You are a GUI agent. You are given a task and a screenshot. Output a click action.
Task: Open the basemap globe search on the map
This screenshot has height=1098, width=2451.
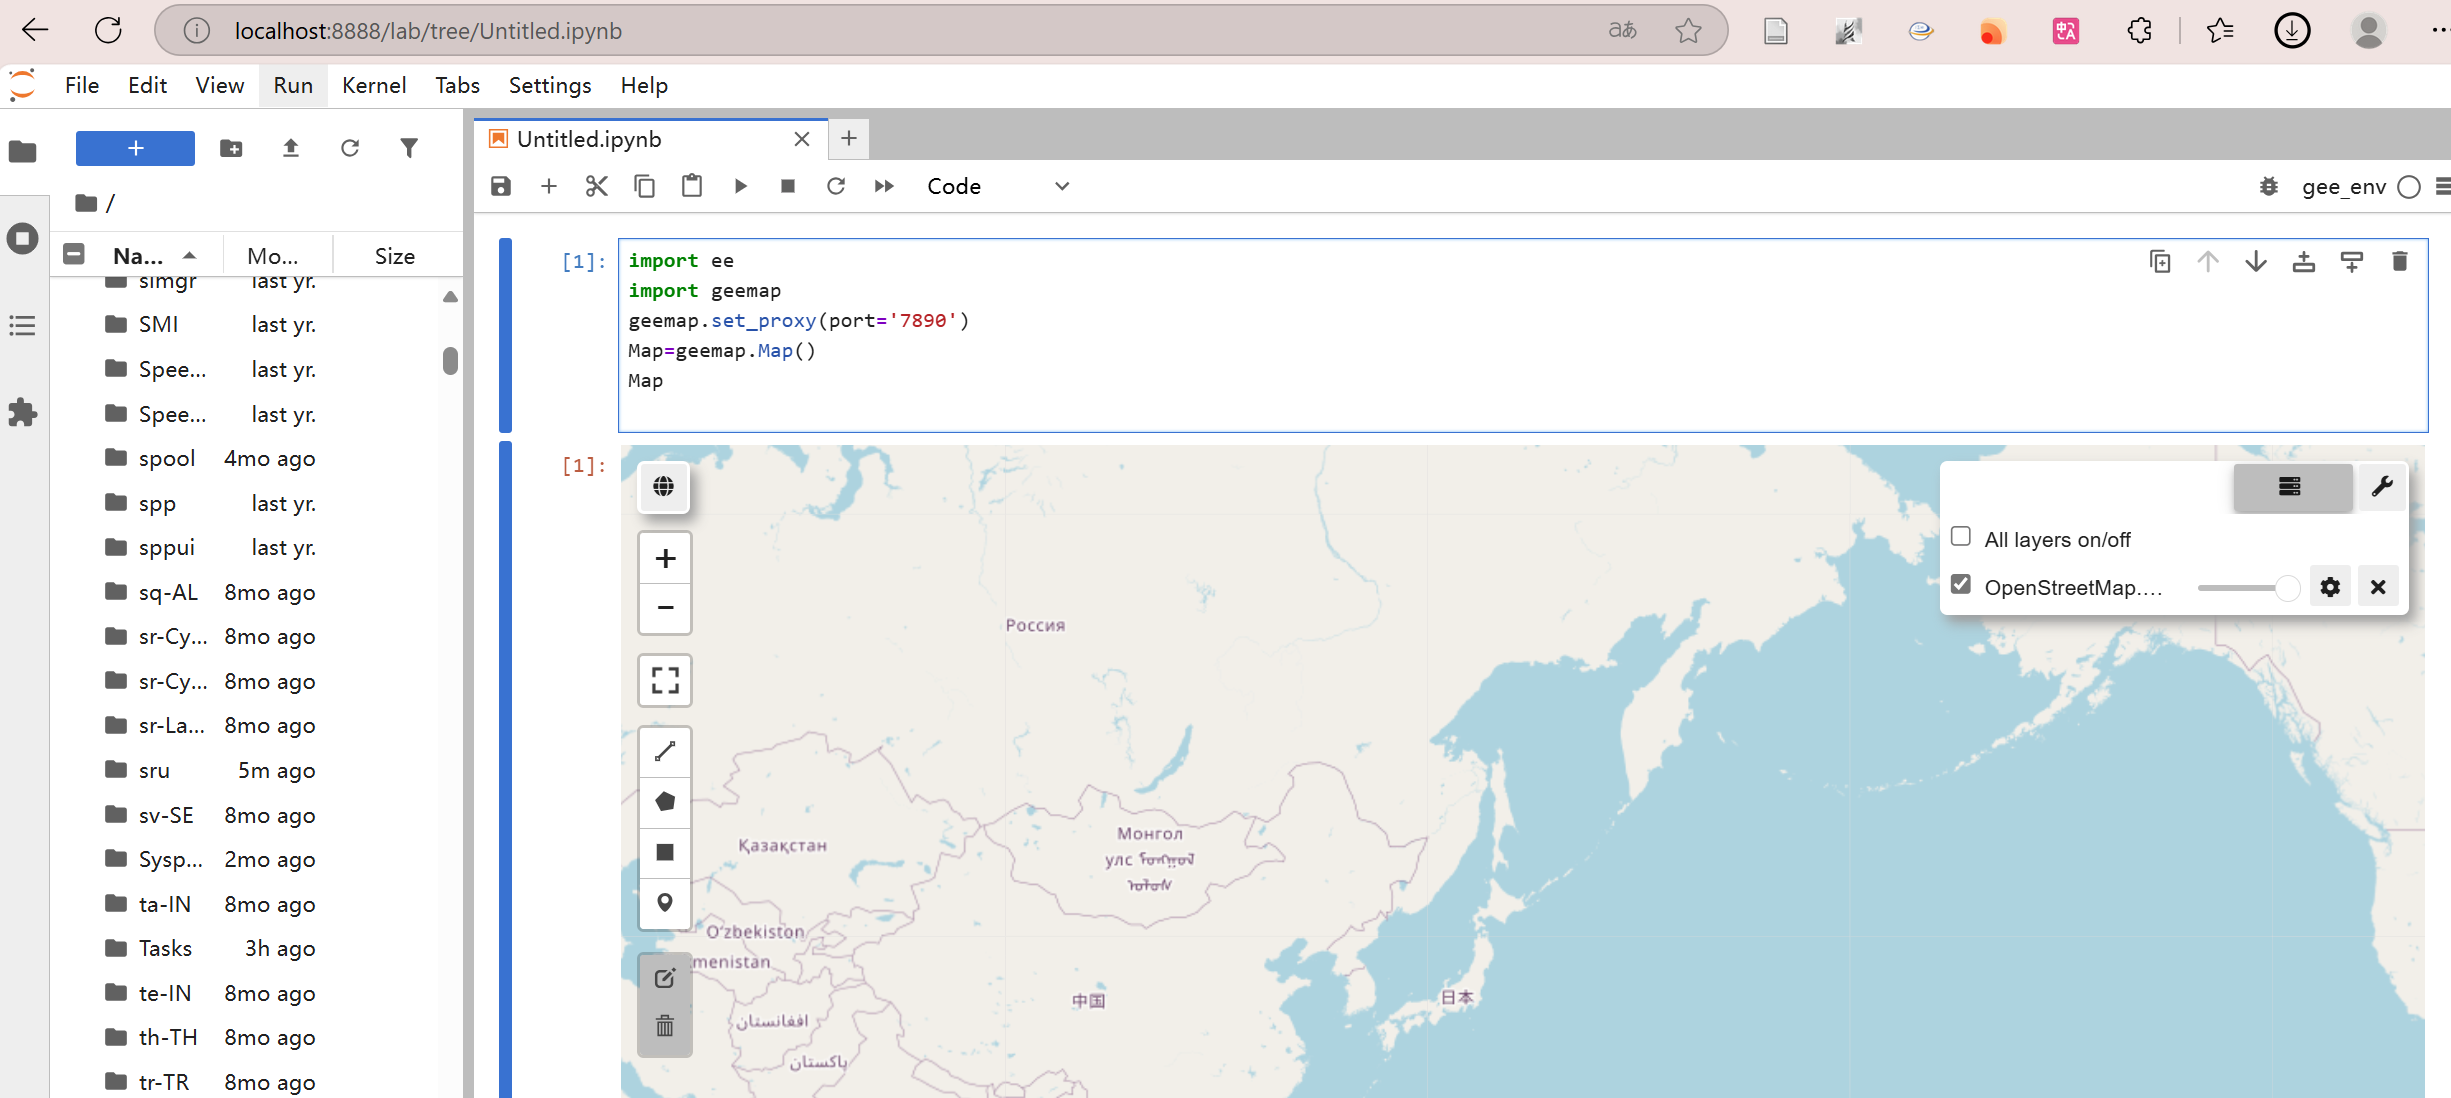(663, 487)
